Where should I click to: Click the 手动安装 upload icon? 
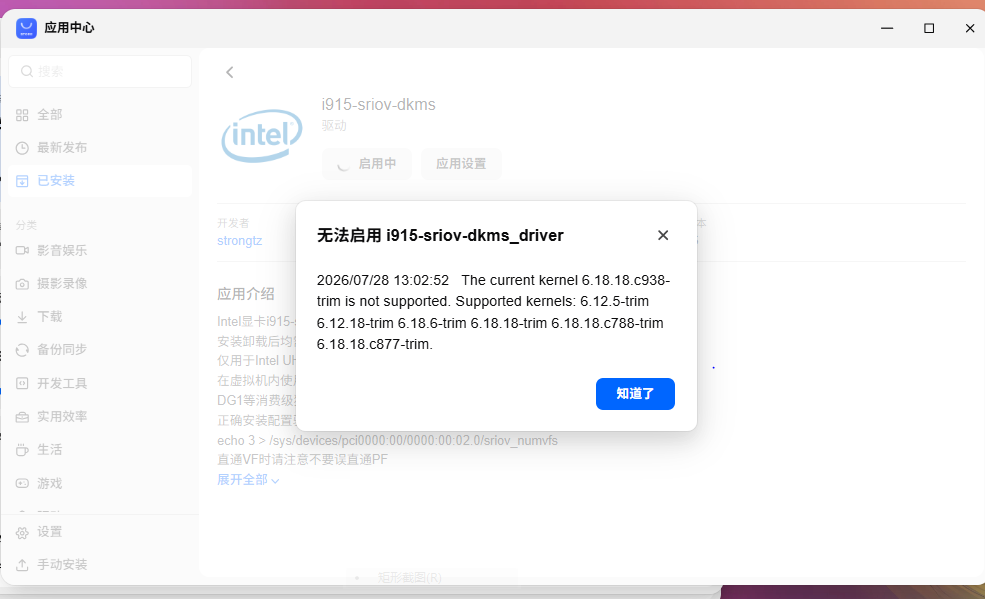click(22, 565)
